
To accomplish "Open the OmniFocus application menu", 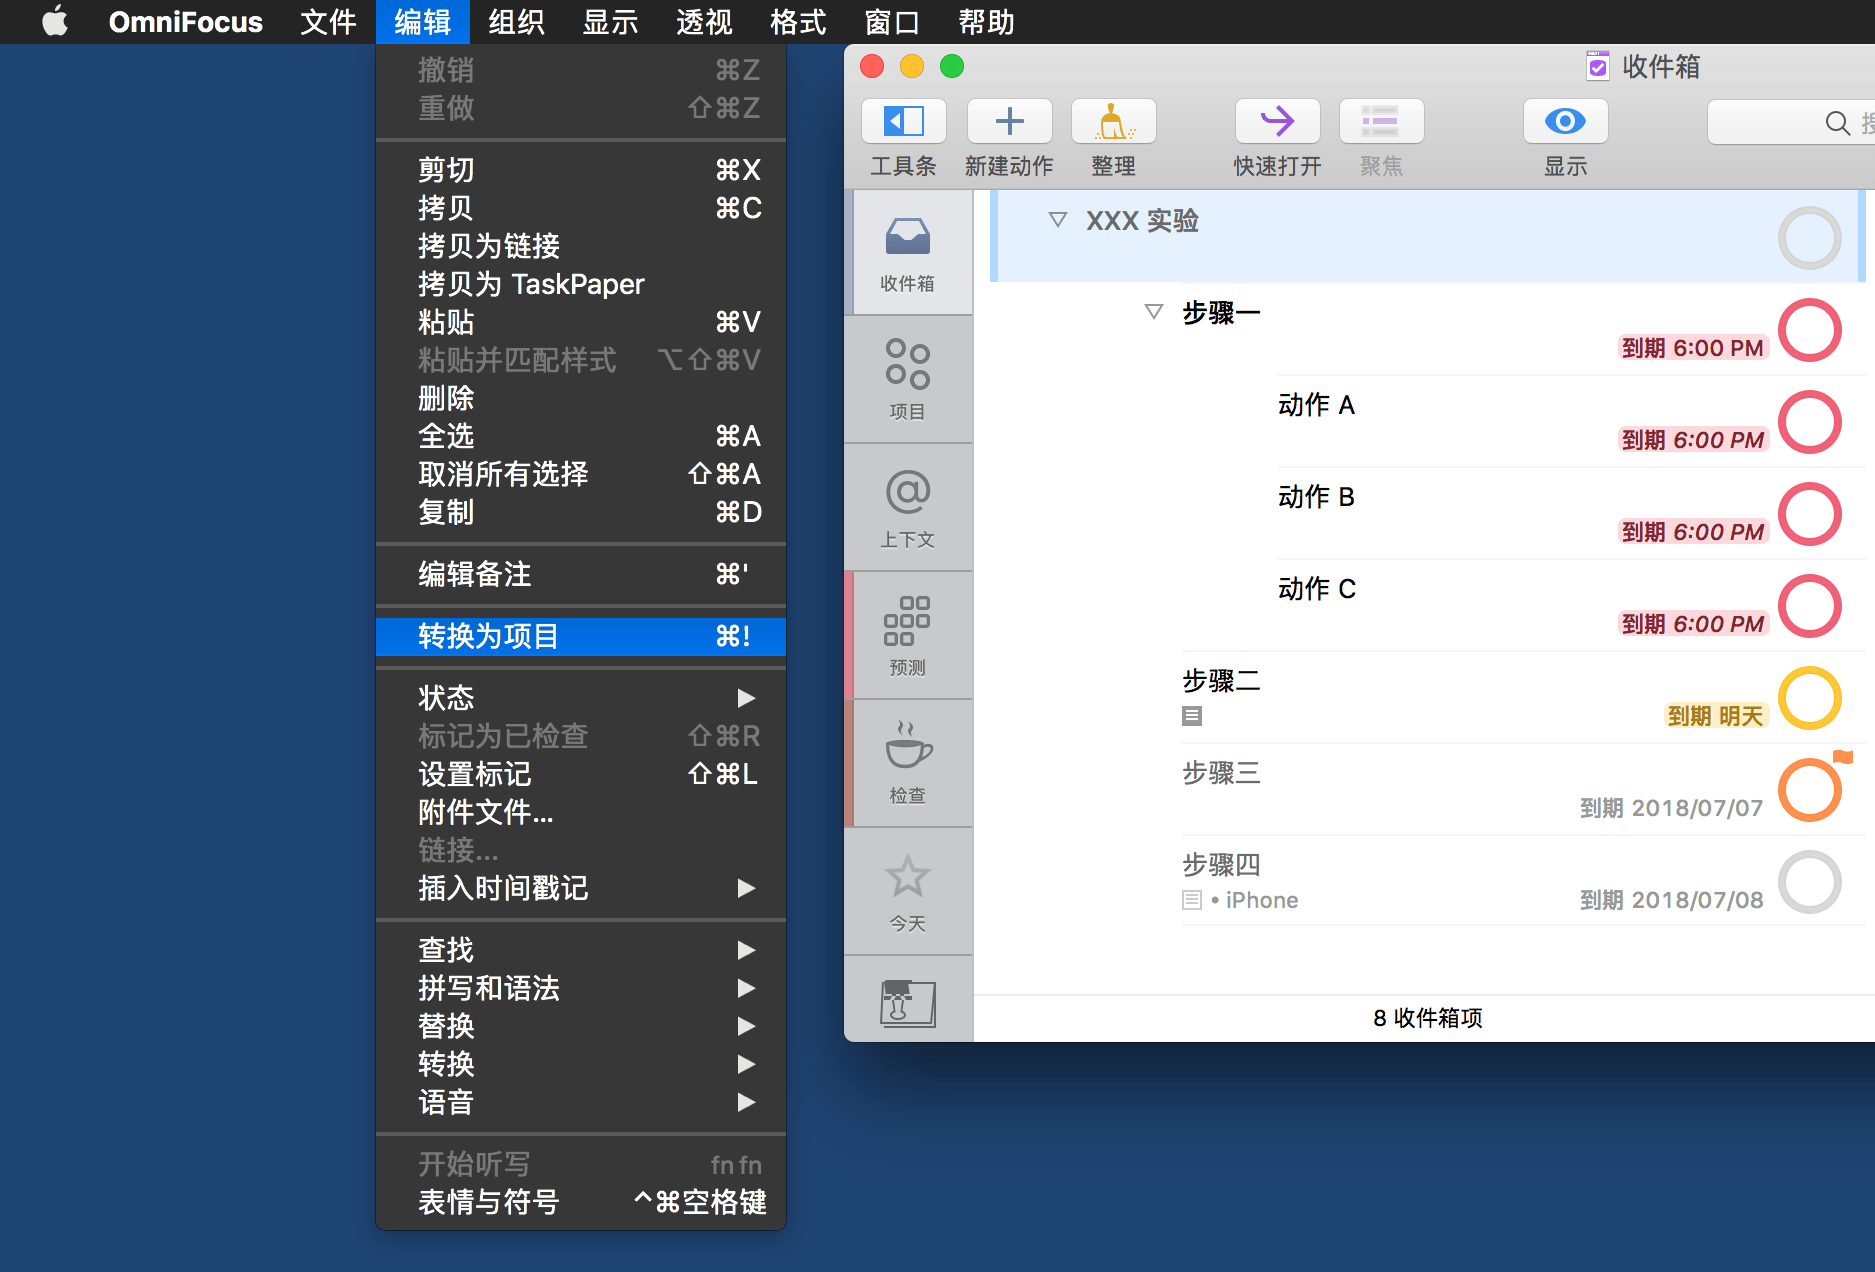I will click(186, 22).
